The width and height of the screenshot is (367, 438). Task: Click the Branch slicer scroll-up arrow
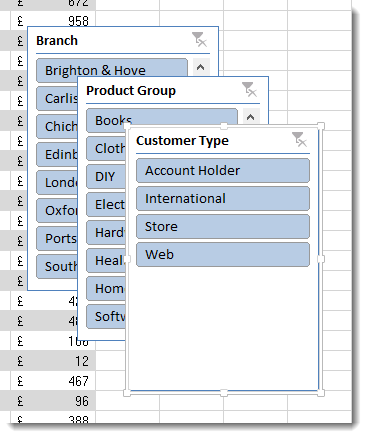200,68
